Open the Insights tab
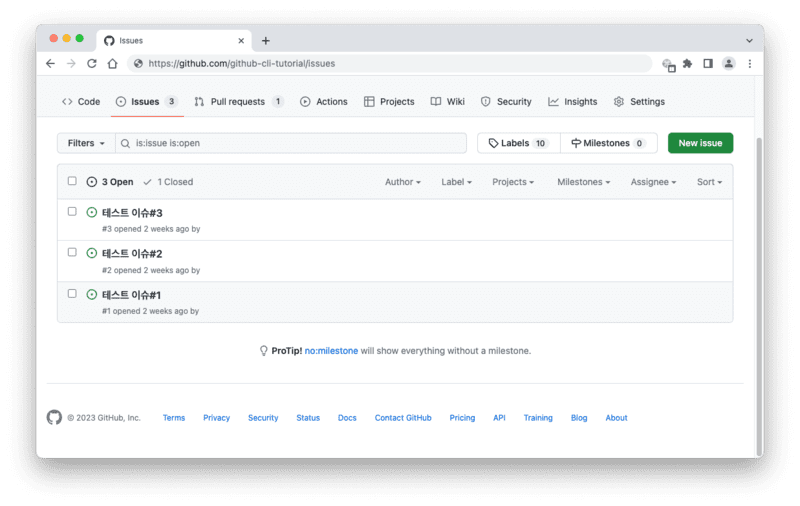Viewport: 800px width, 506px height. tap(573, 102)
